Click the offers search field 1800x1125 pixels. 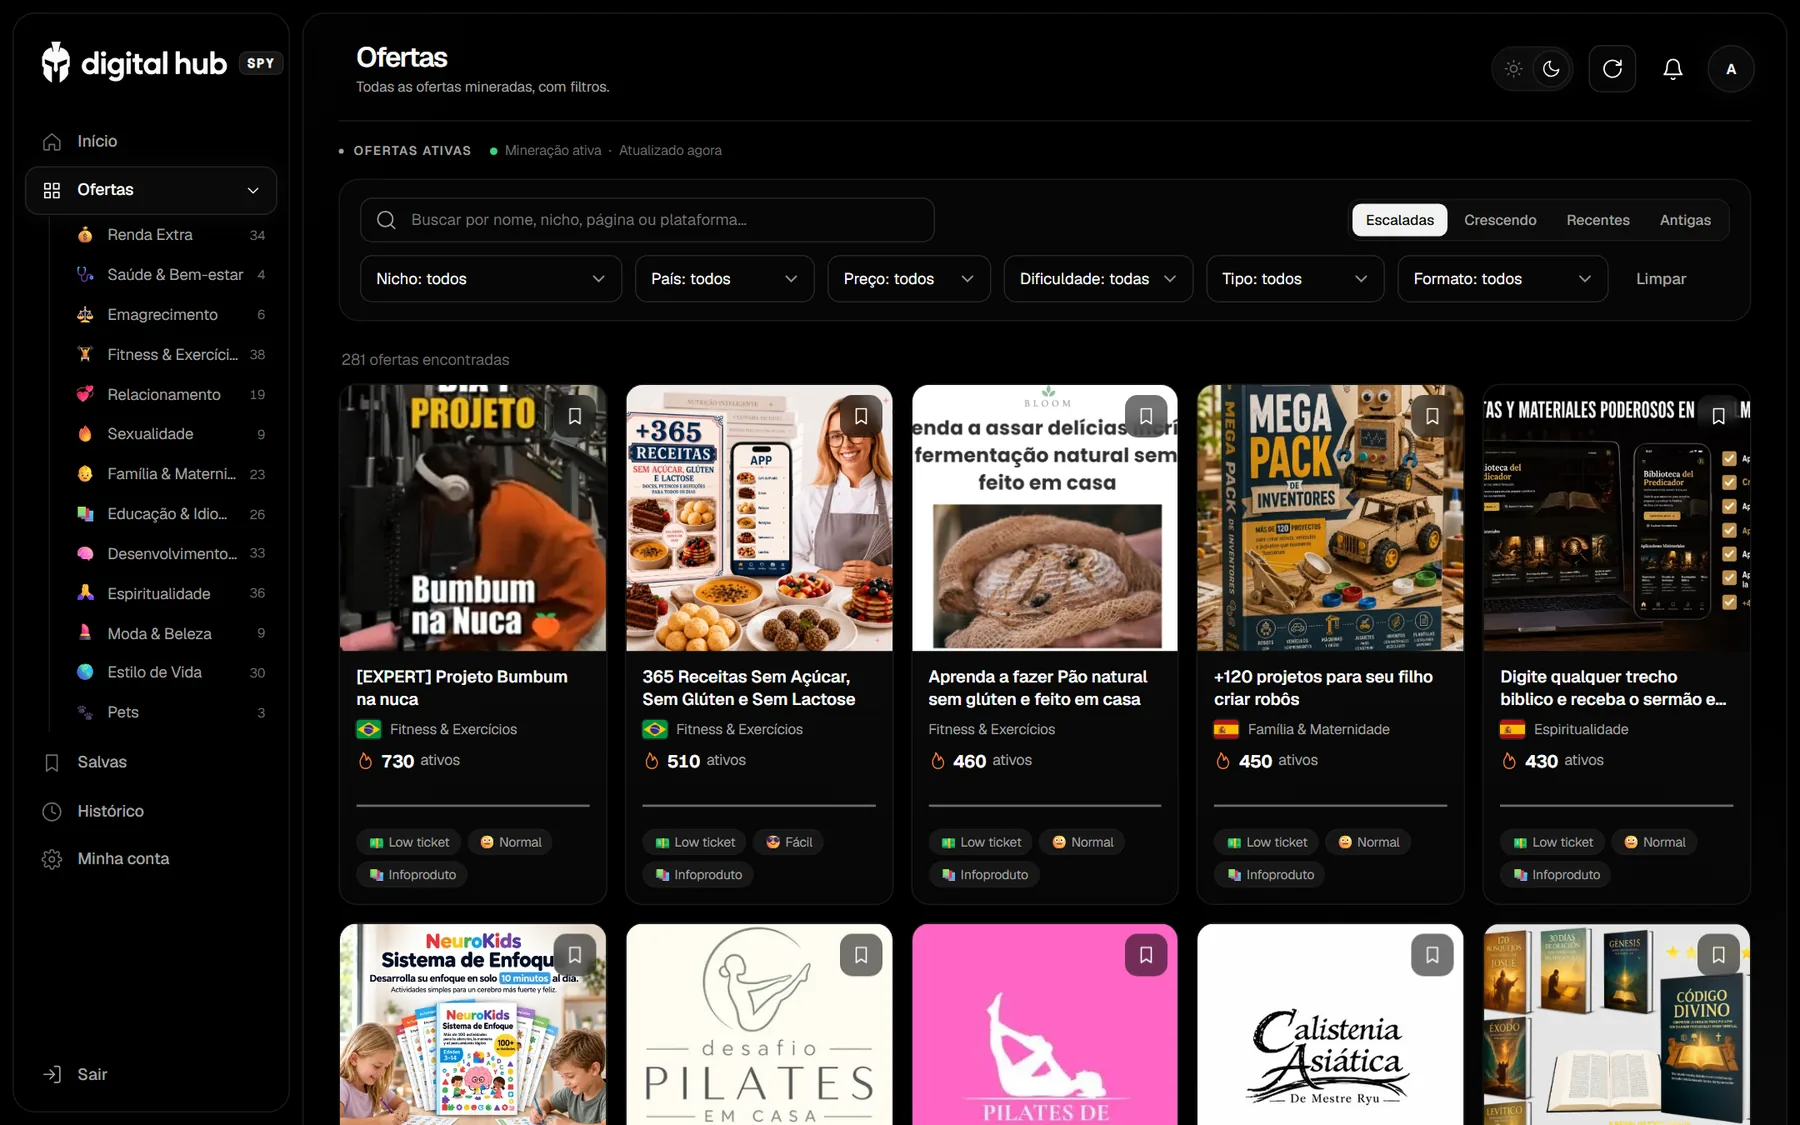(x=647, y=220)
